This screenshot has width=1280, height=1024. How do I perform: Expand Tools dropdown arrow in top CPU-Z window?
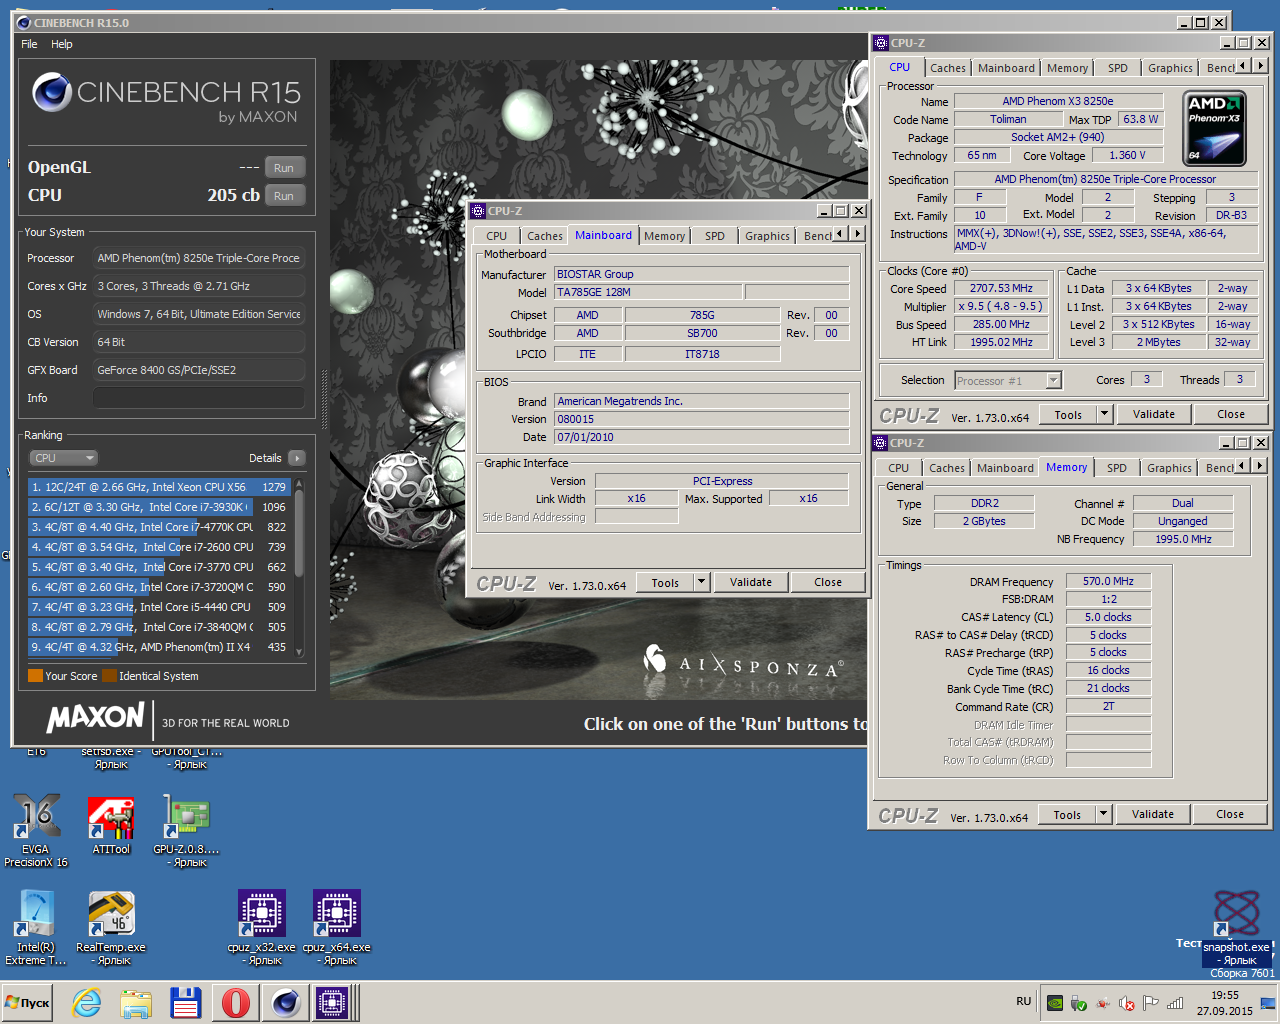pos(1105,414)
